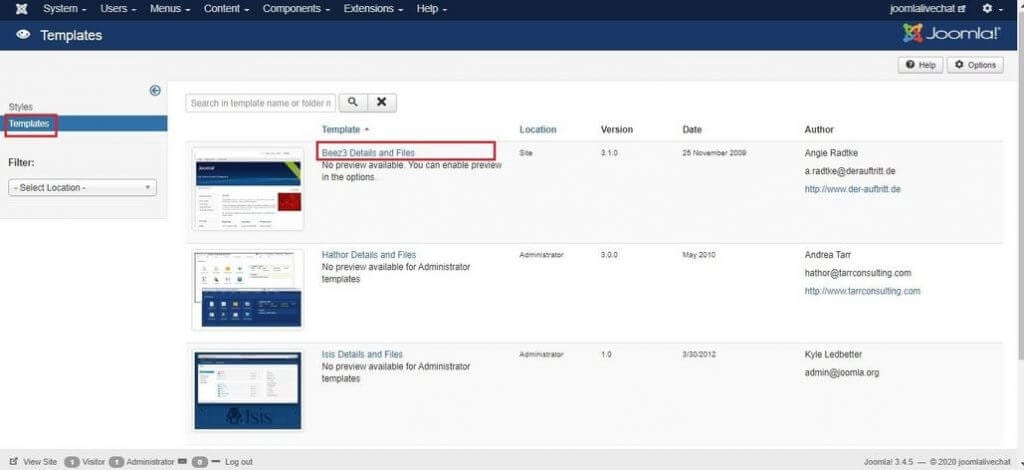1024x470 pixels.
Task: Clear the search with the X button
Action: [x=382, y=103]
